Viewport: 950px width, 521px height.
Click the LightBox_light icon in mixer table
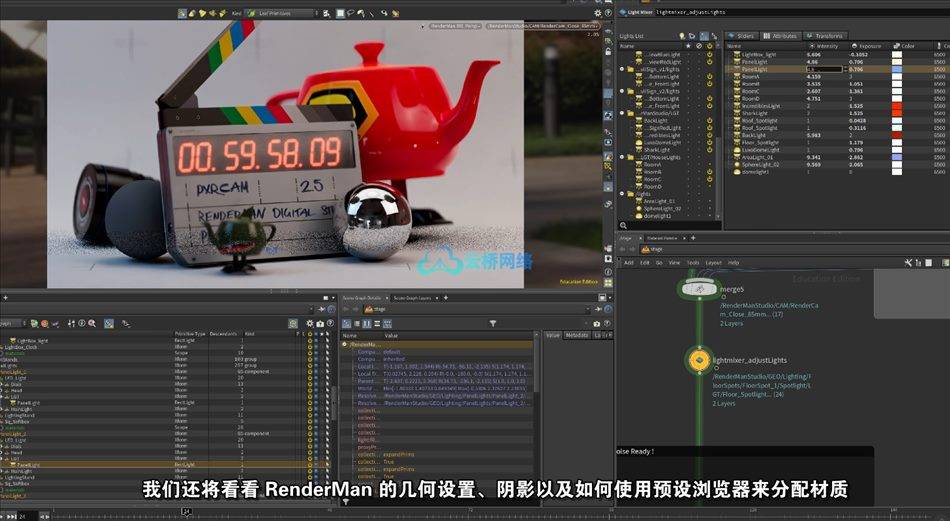point(737,55)
